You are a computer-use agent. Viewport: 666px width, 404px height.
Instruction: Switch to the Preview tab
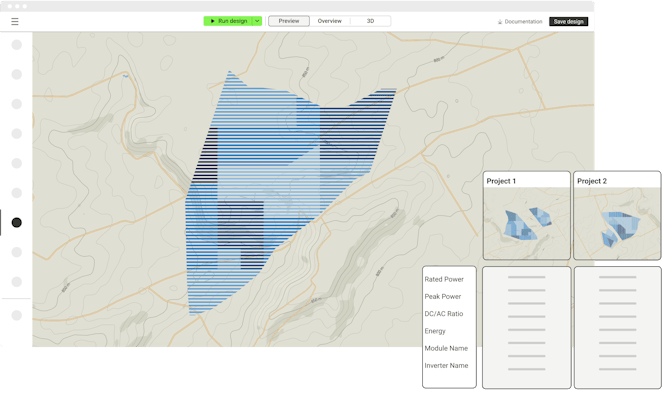tap(289, 21)
